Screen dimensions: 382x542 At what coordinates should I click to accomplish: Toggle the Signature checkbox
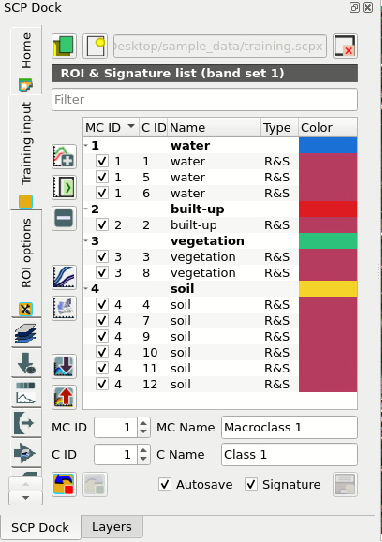(x=251, y=485)
